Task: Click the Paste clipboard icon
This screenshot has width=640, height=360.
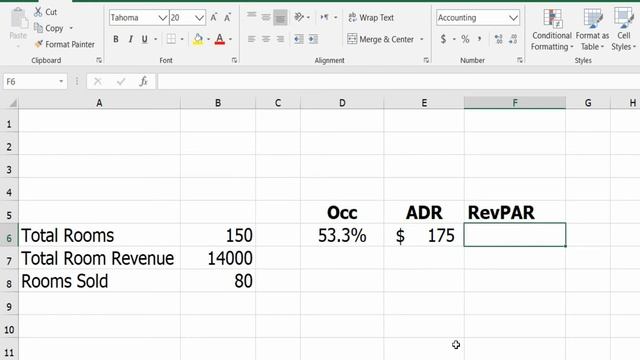Action: [18, 19]
